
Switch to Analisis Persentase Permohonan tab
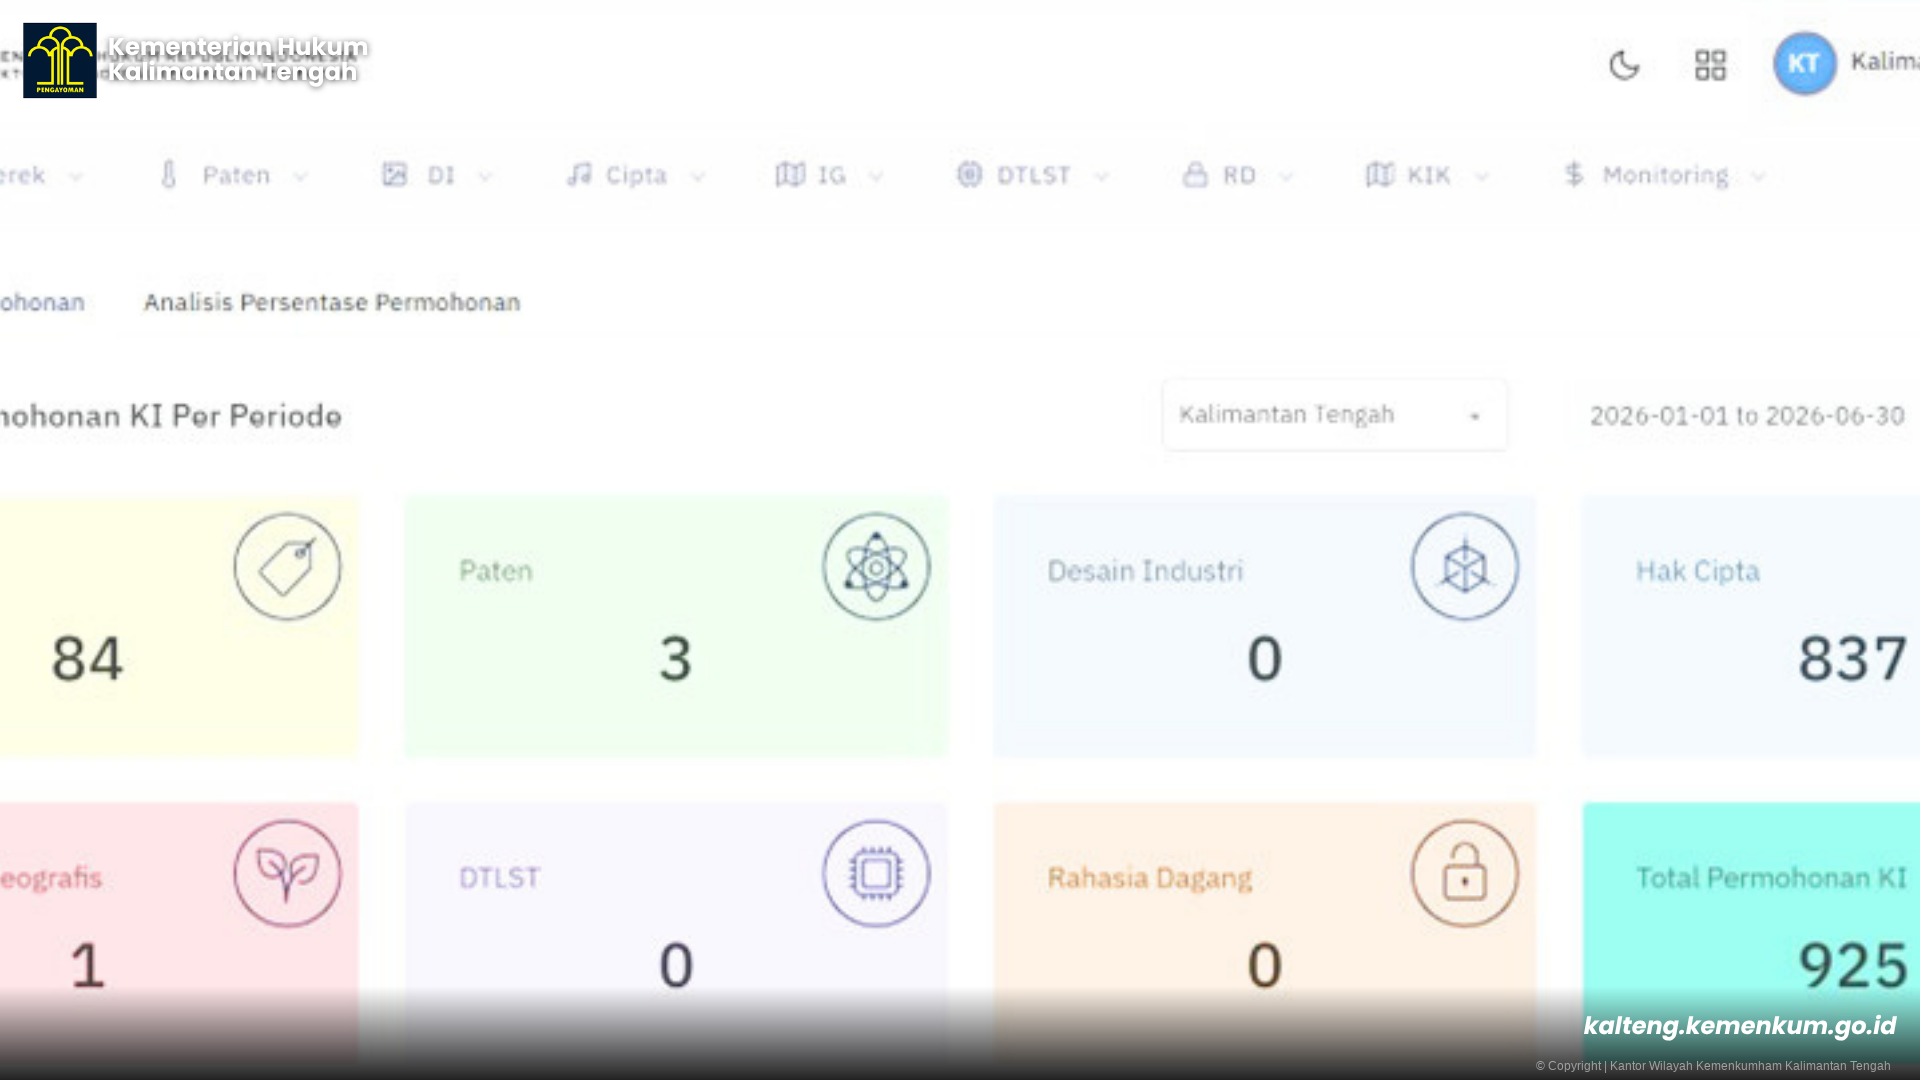point(332,302)
